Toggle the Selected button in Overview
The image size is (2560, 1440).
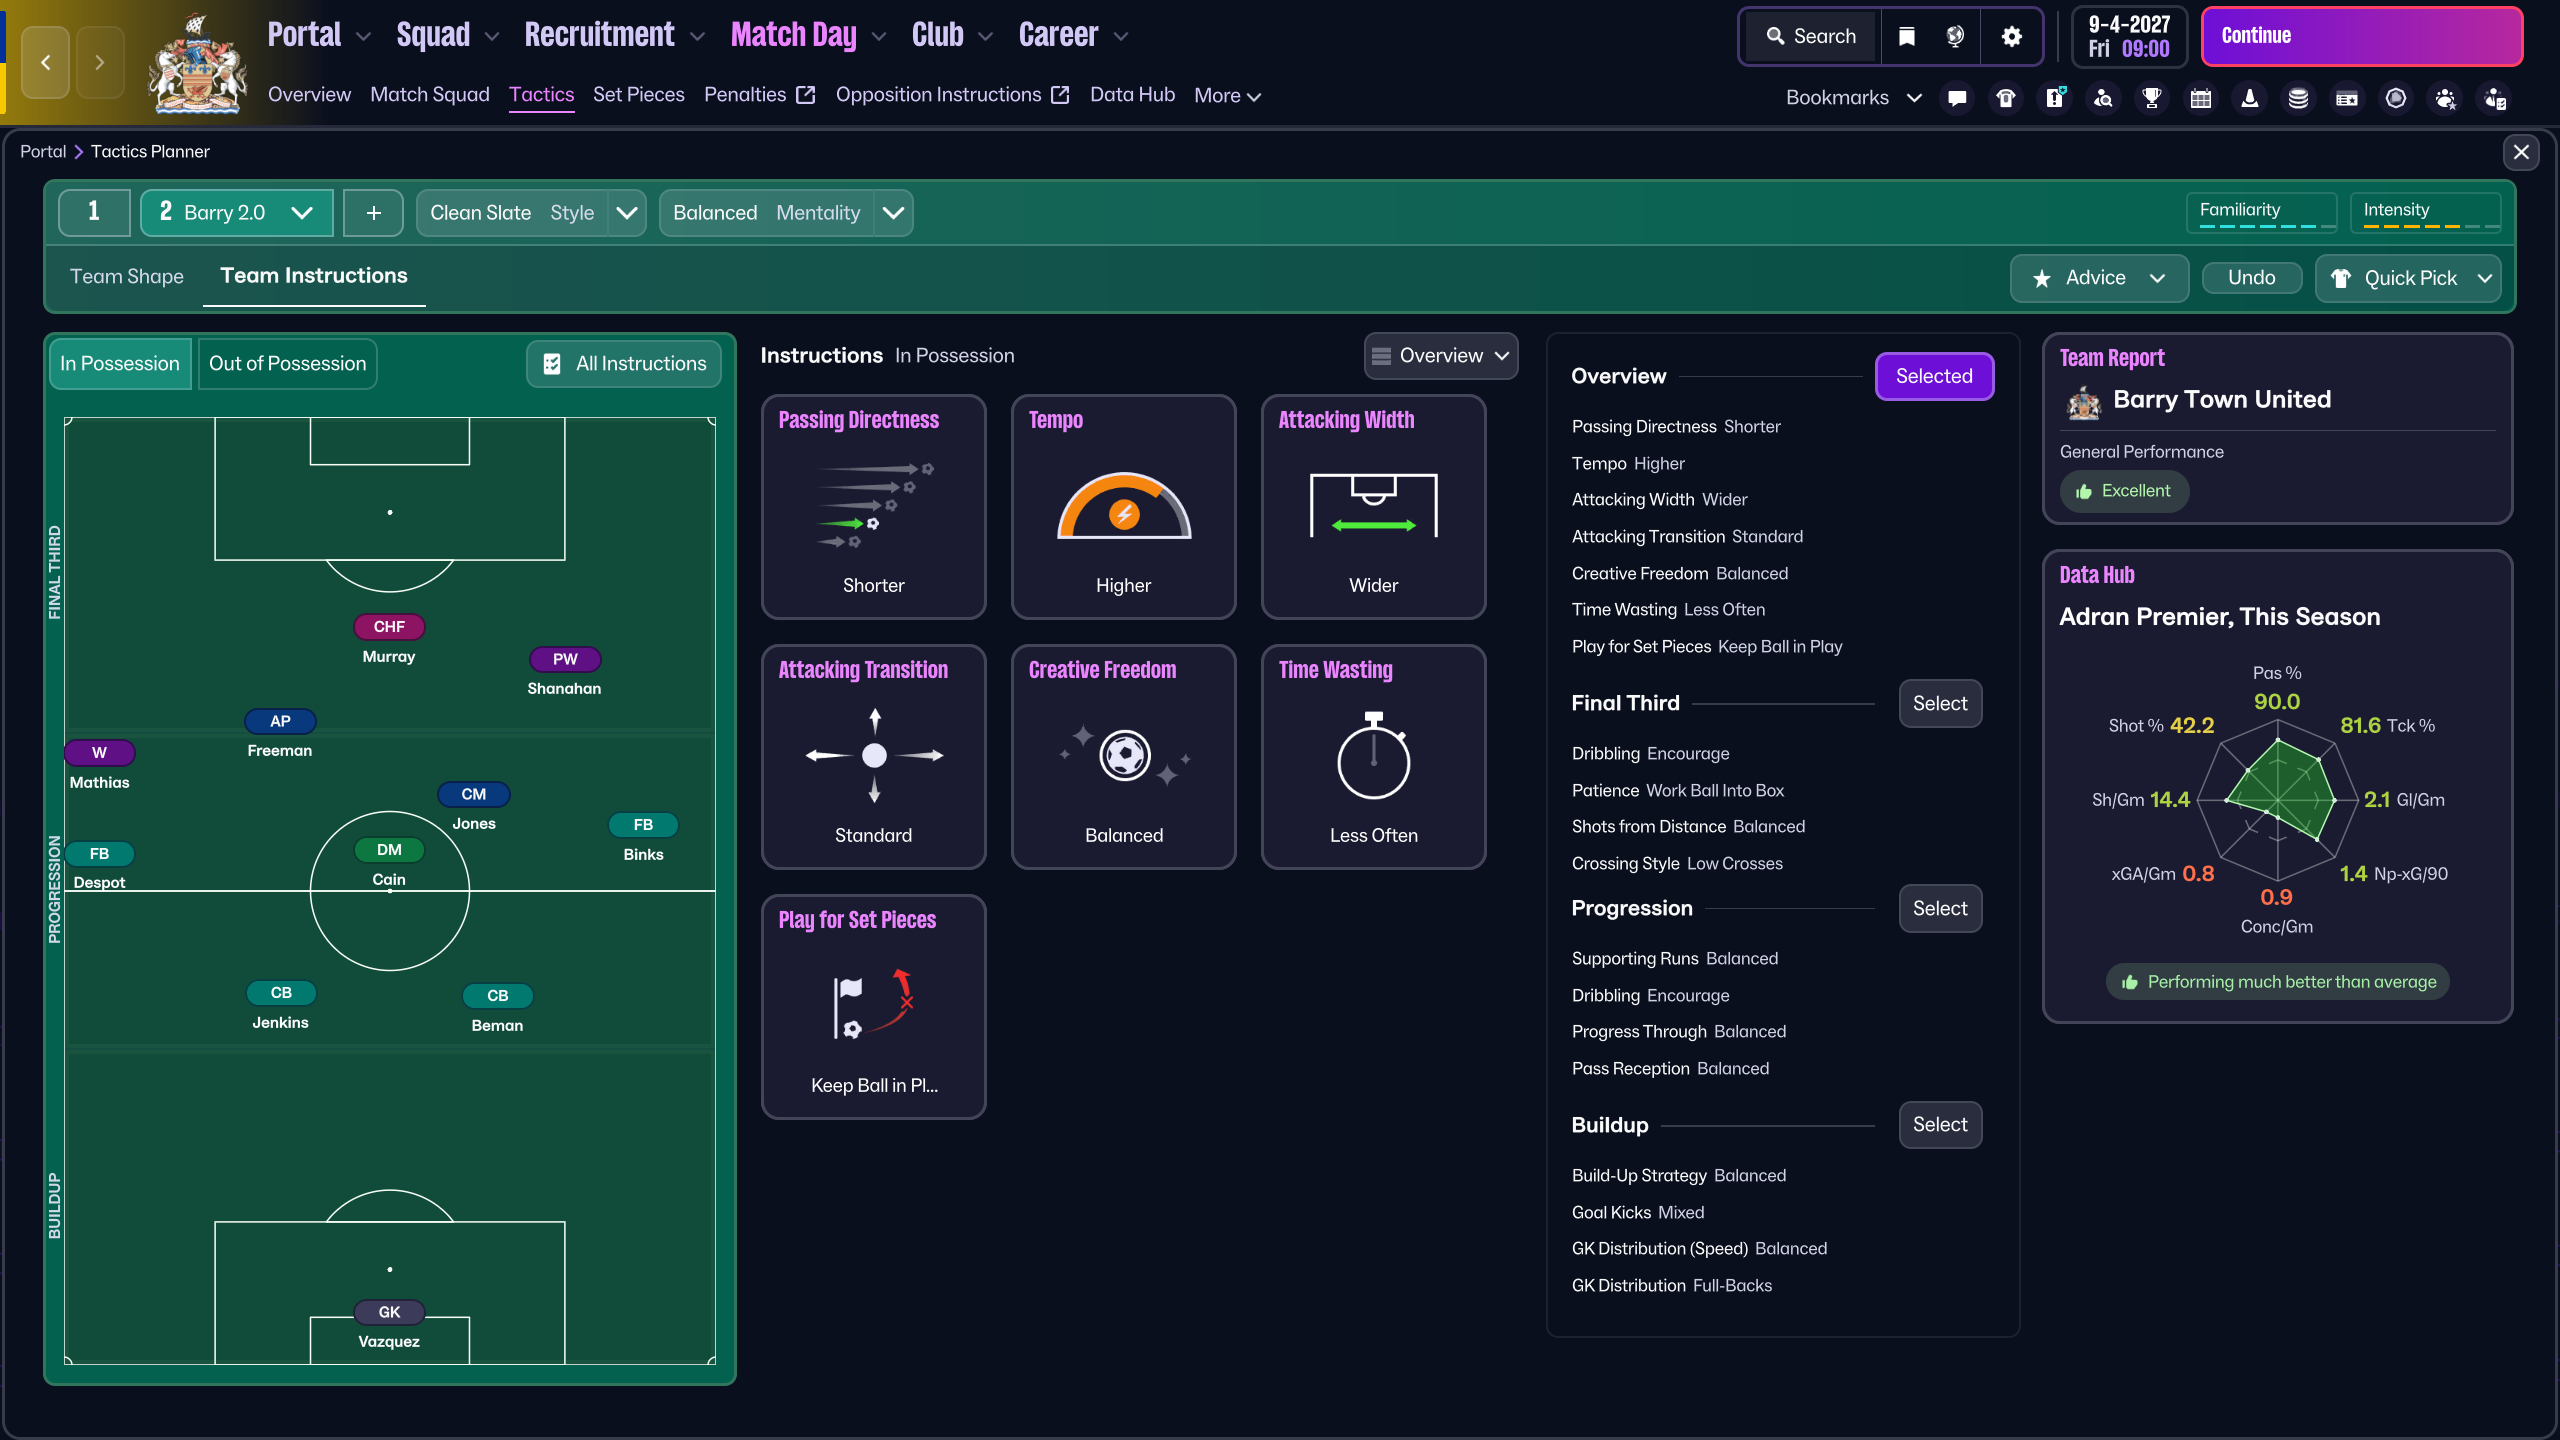pos(1933,376)
